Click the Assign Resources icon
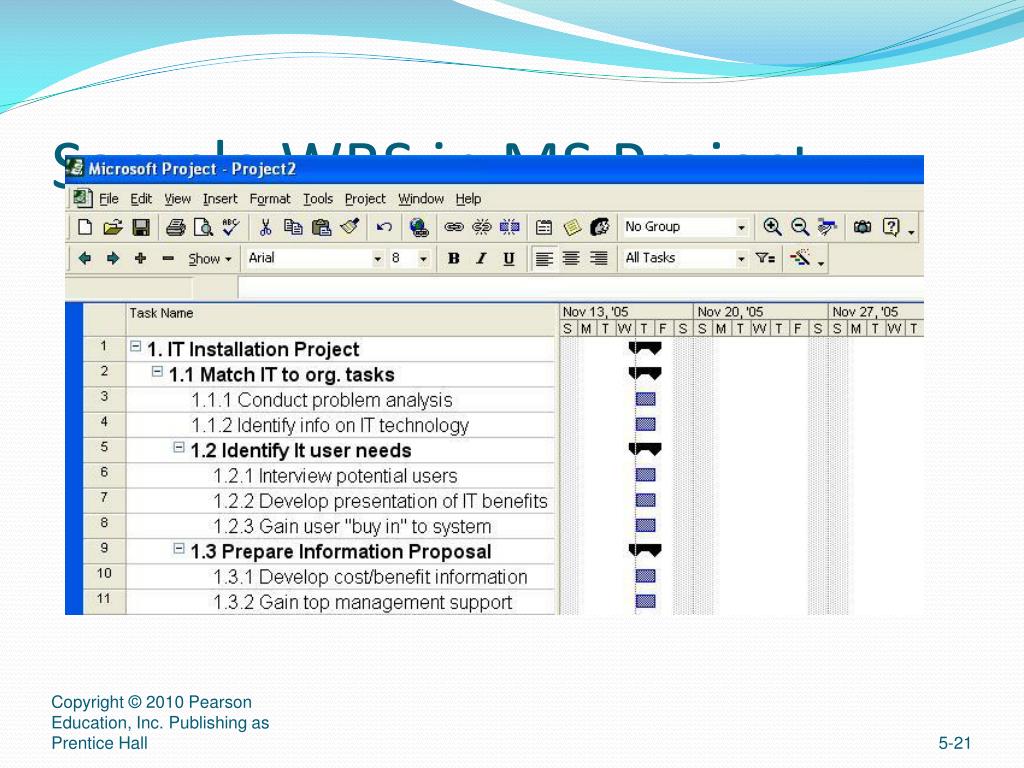 (600, 227)
